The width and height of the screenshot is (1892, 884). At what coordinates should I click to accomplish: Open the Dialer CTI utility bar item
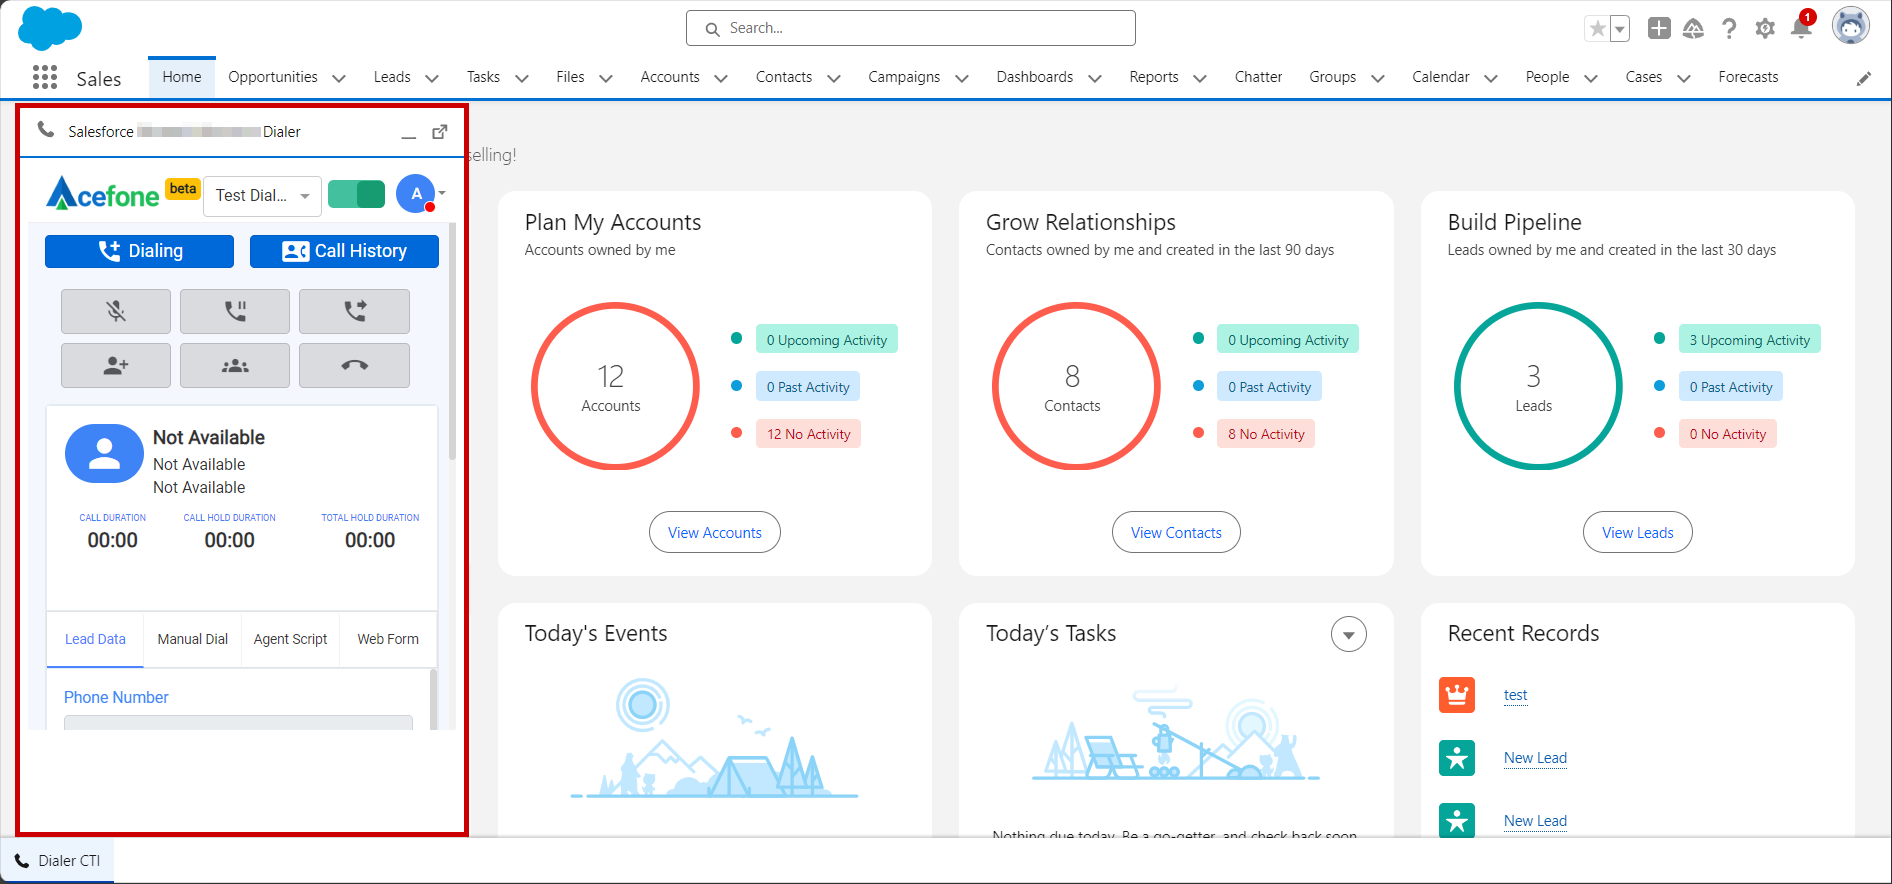(57, 861)
